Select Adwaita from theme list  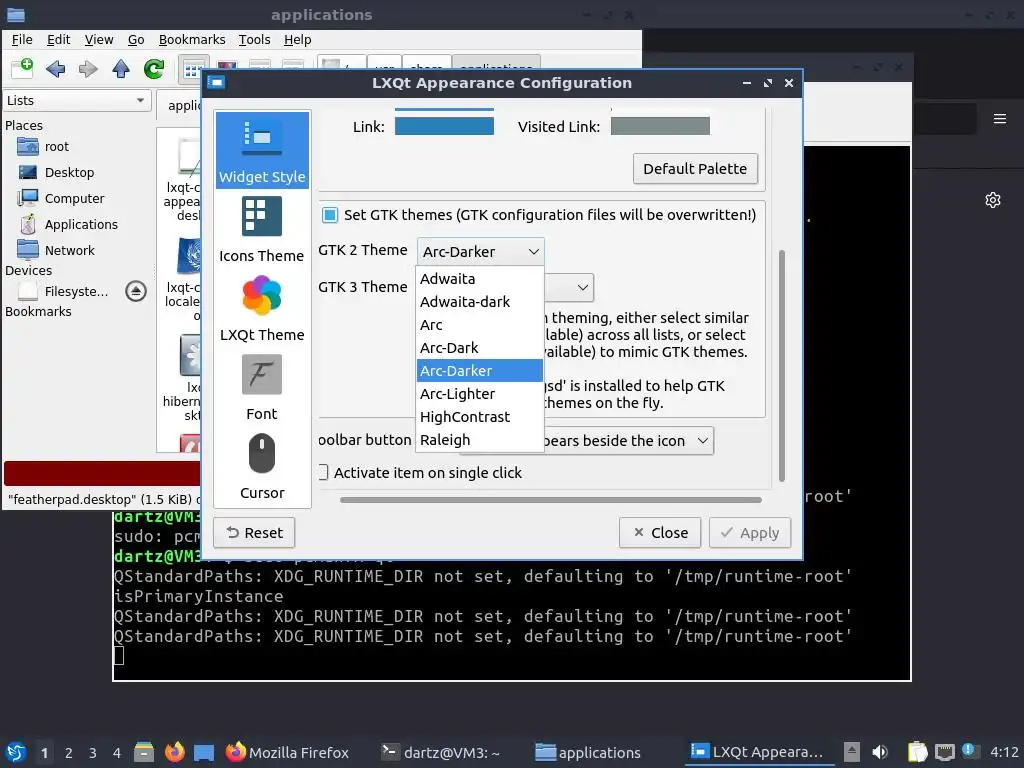(480, 279)
